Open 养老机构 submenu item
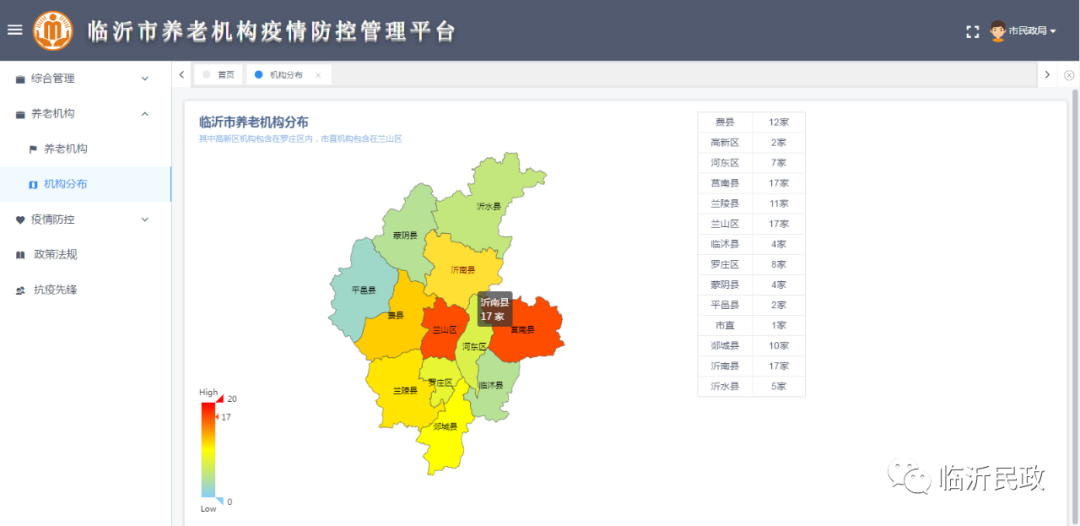Image resolution: width=1080 pixels, height=526 pixels. click(x=65, y=149)
